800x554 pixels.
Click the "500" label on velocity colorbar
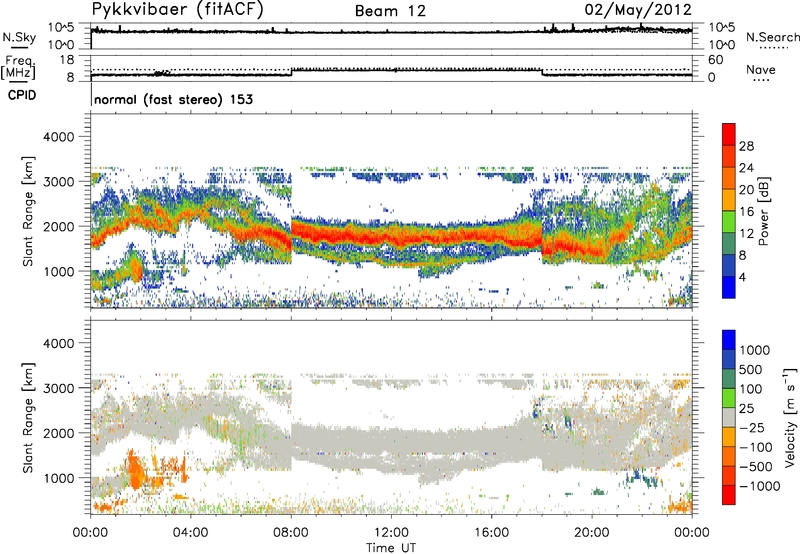click(751, 370)
